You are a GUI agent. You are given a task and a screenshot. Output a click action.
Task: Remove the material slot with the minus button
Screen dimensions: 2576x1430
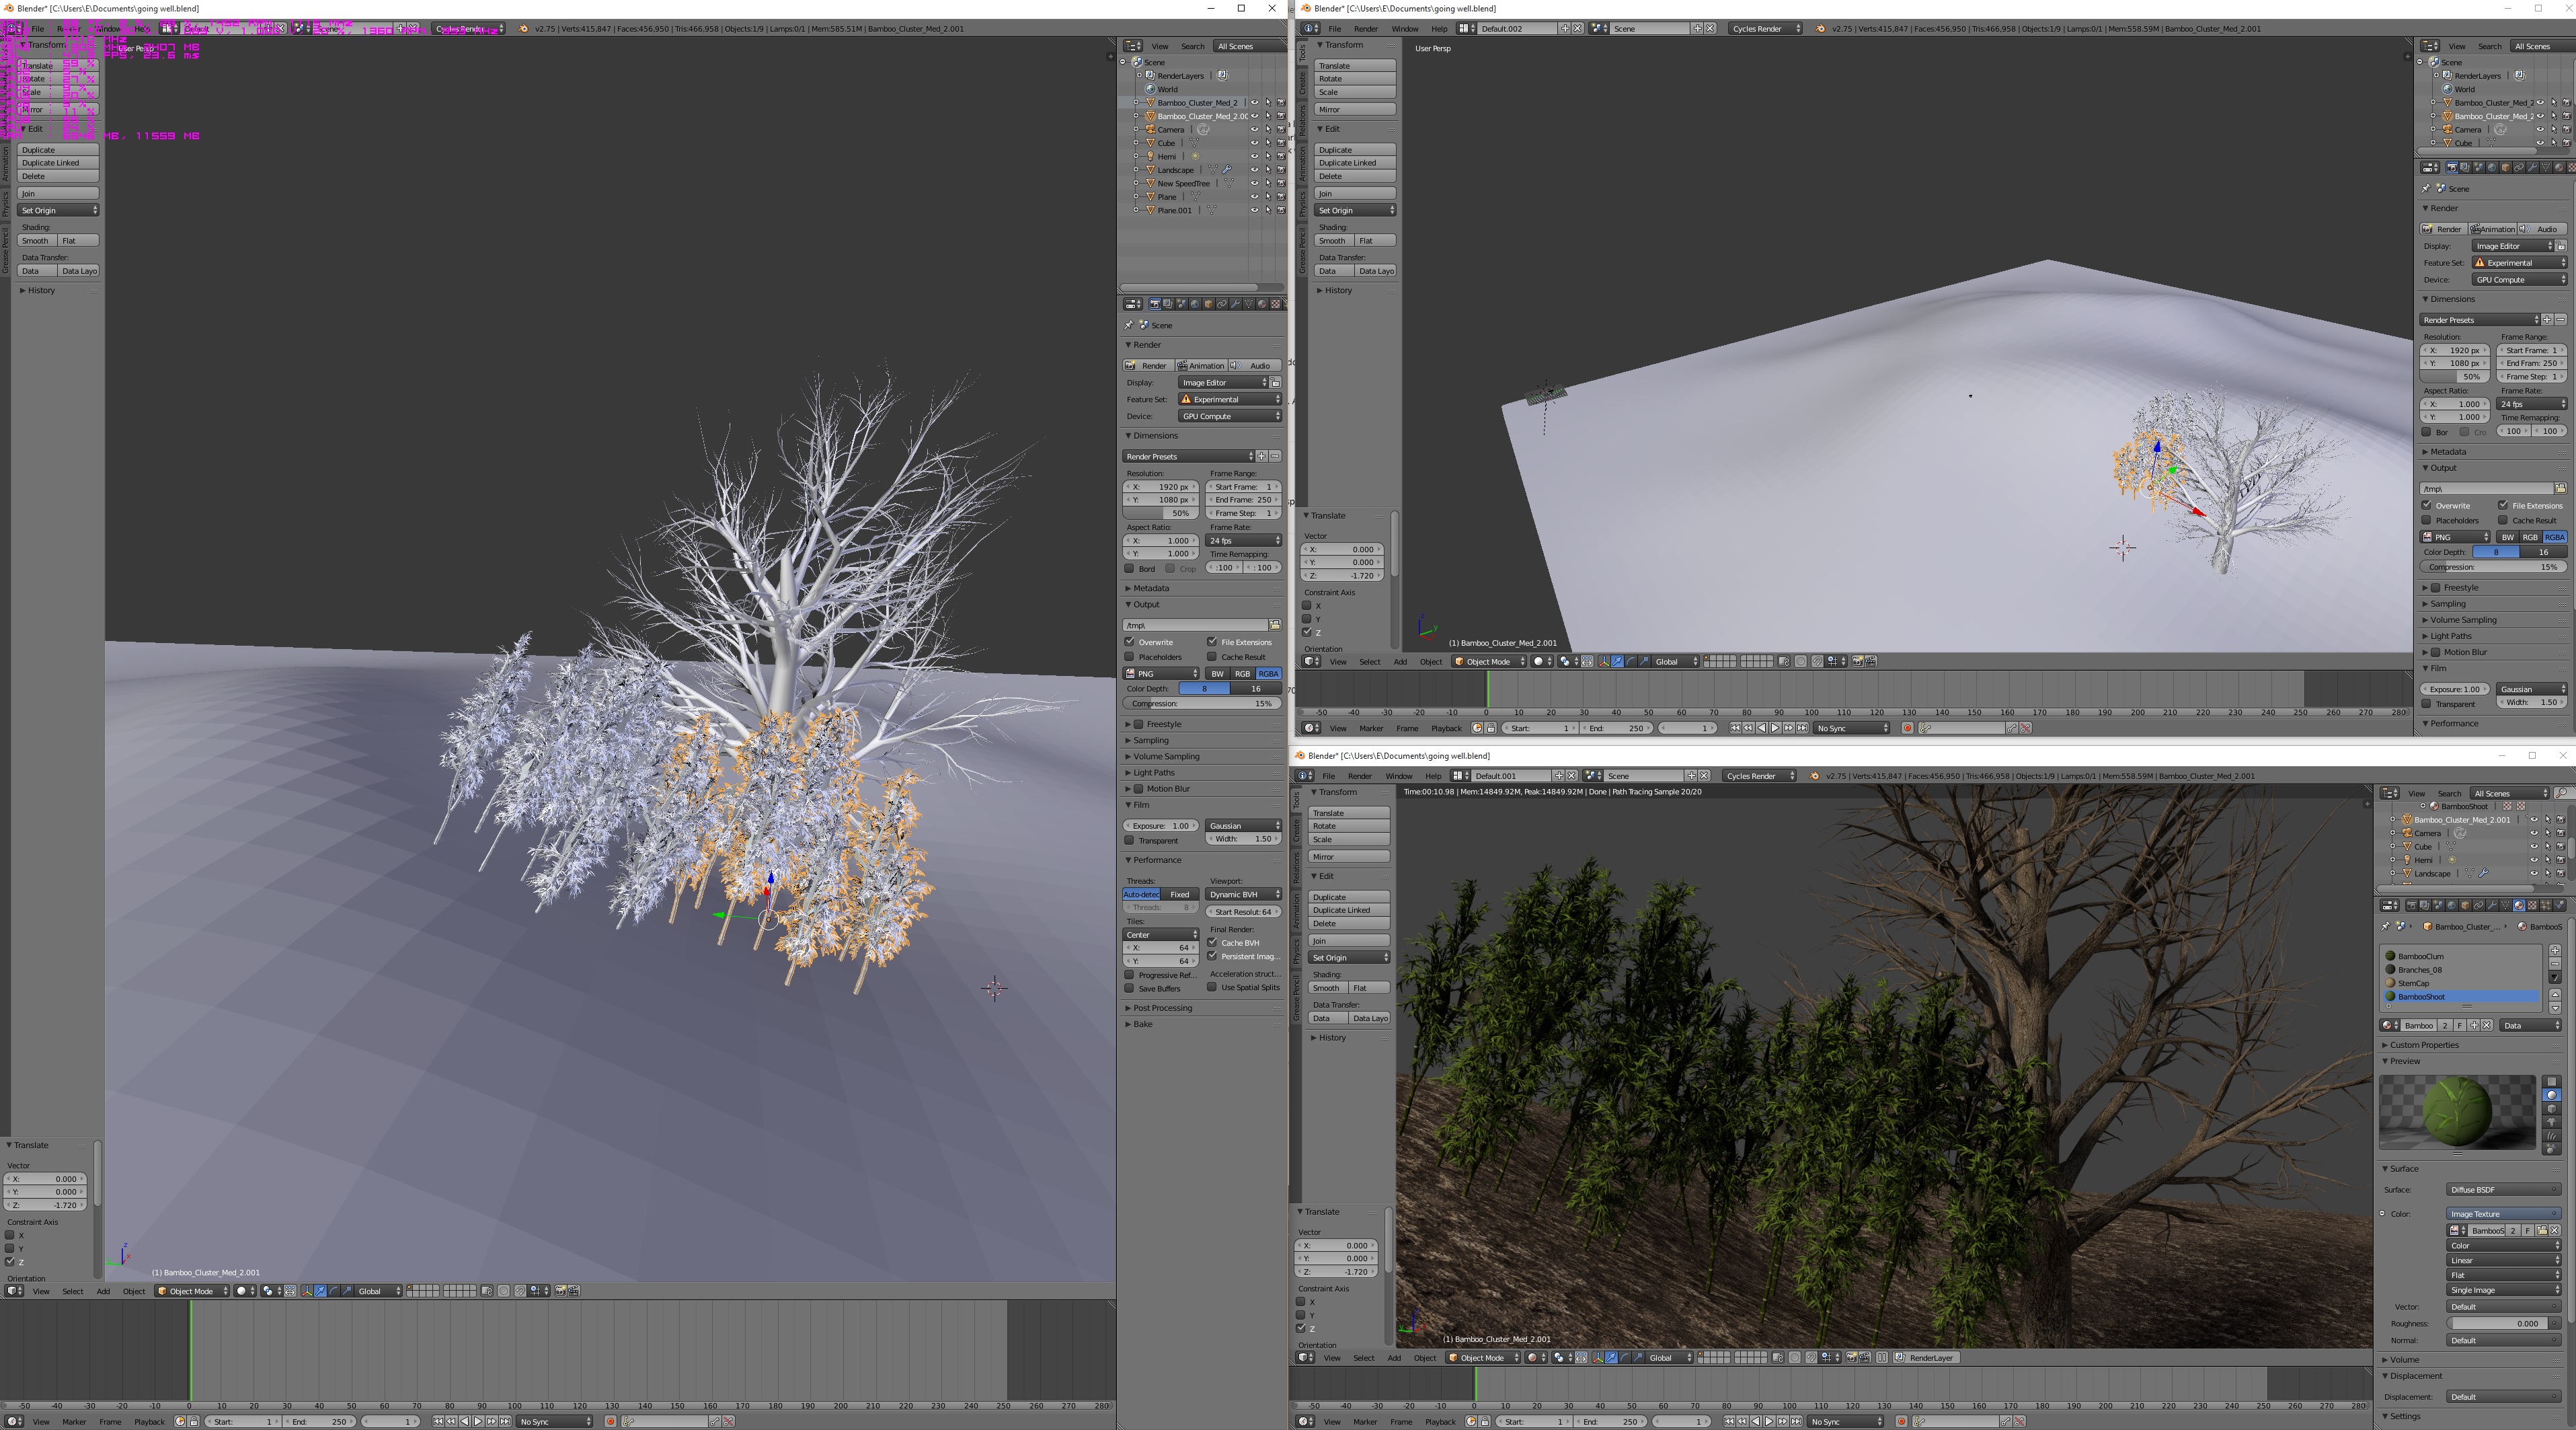click(x=2555, y=964)
